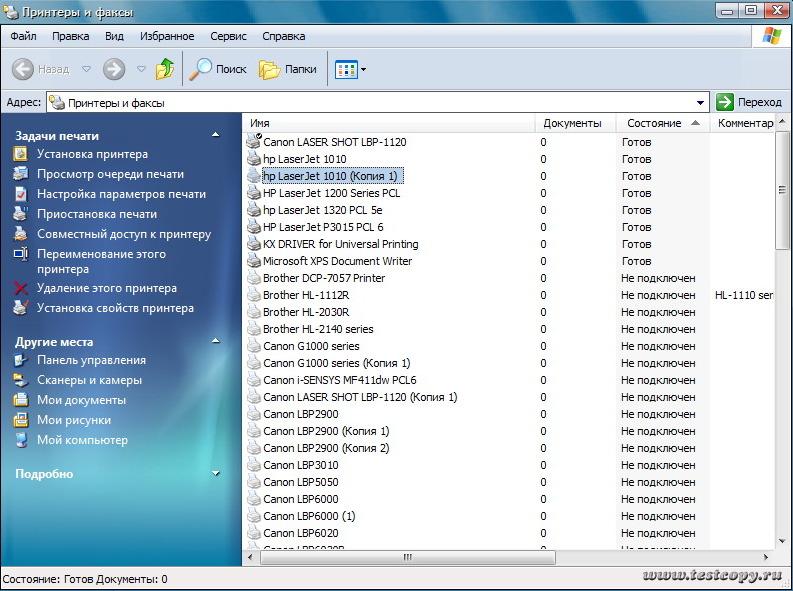Select Canon LBP3010 printer icon

click(x=254, y=465)
